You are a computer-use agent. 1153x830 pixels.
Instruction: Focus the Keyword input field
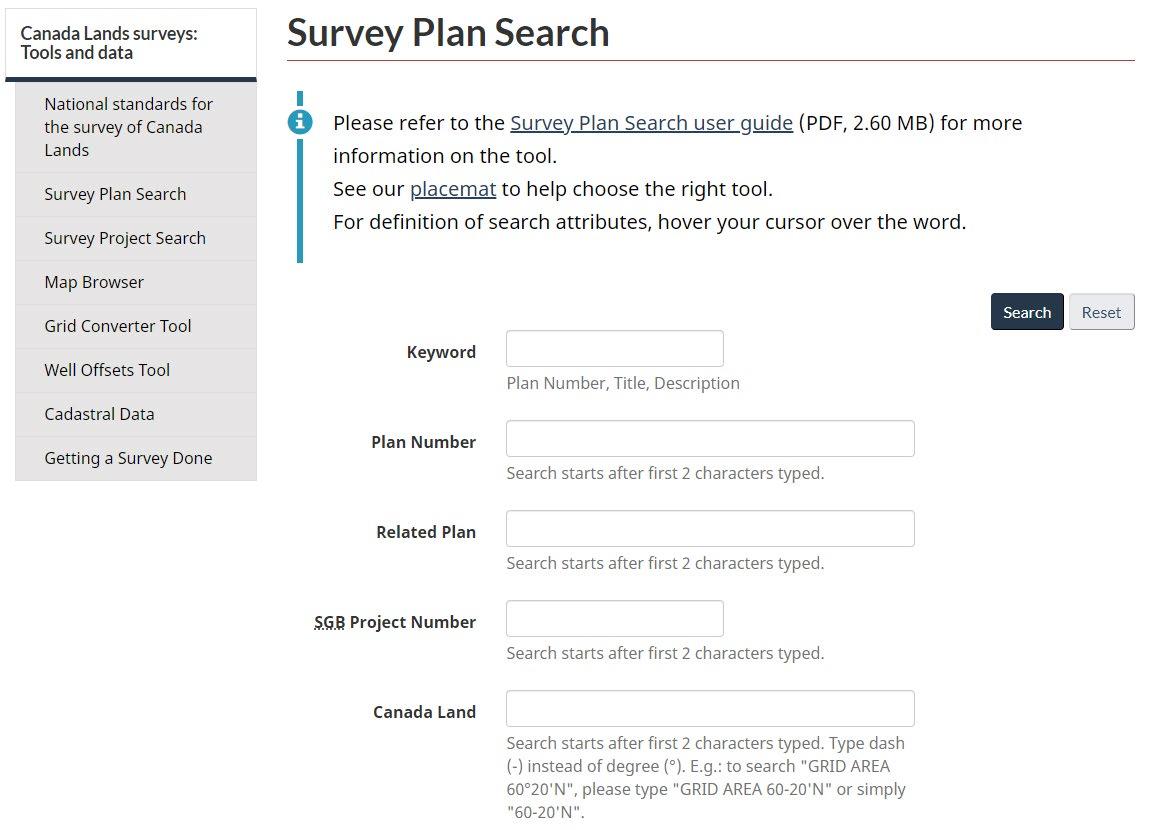[x=615, y=348]
